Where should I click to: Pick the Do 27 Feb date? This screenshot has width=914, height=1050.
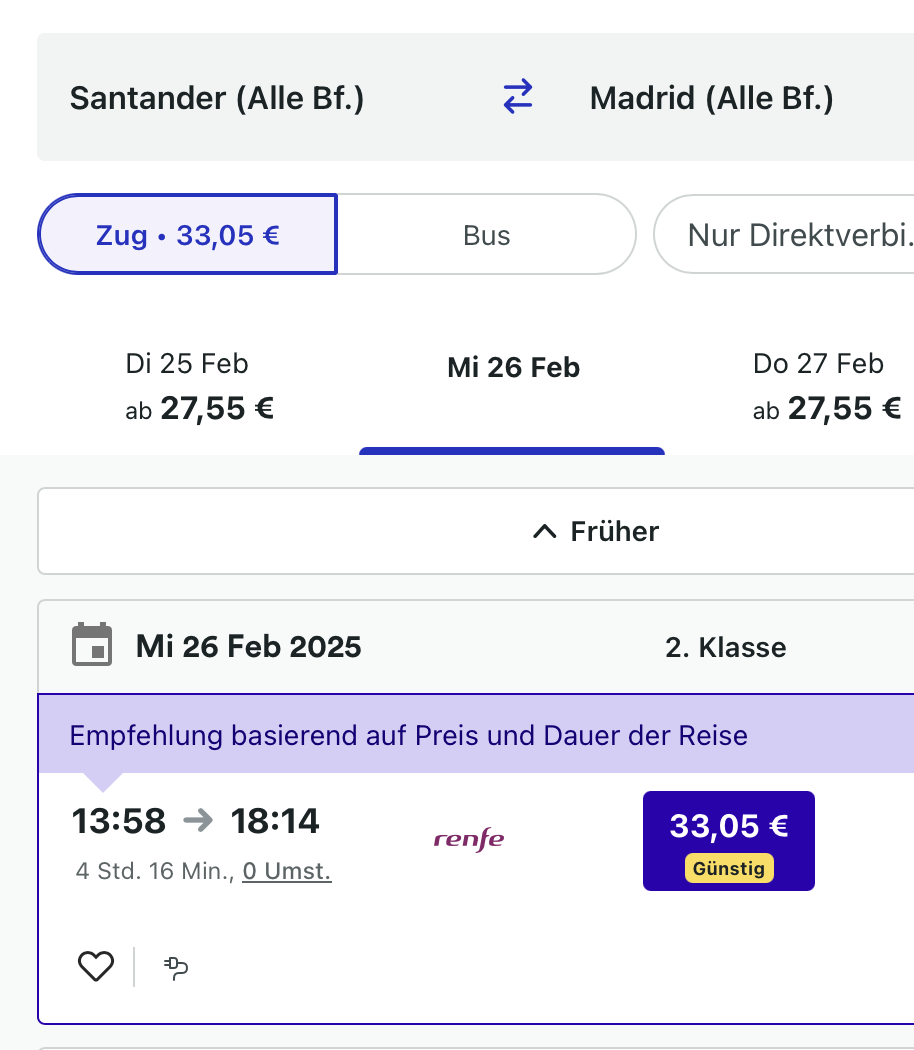tap(826, 386)
